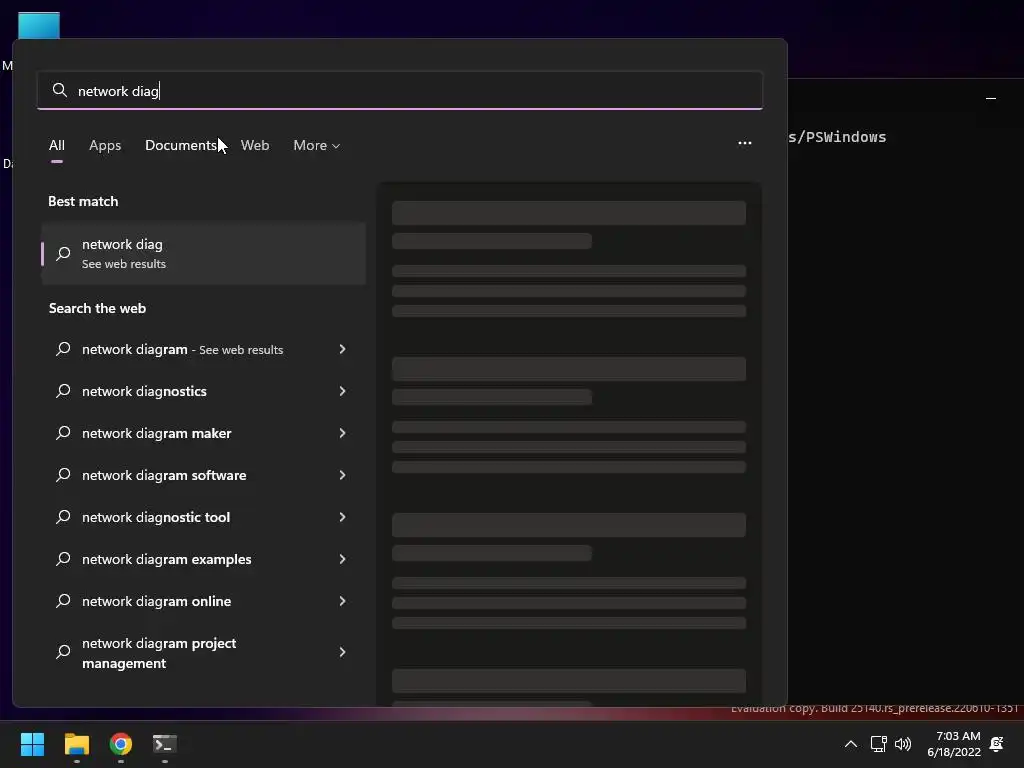Switch to the Apps tab
Viewport: 1024px width, 768px height.
(105, 145)
